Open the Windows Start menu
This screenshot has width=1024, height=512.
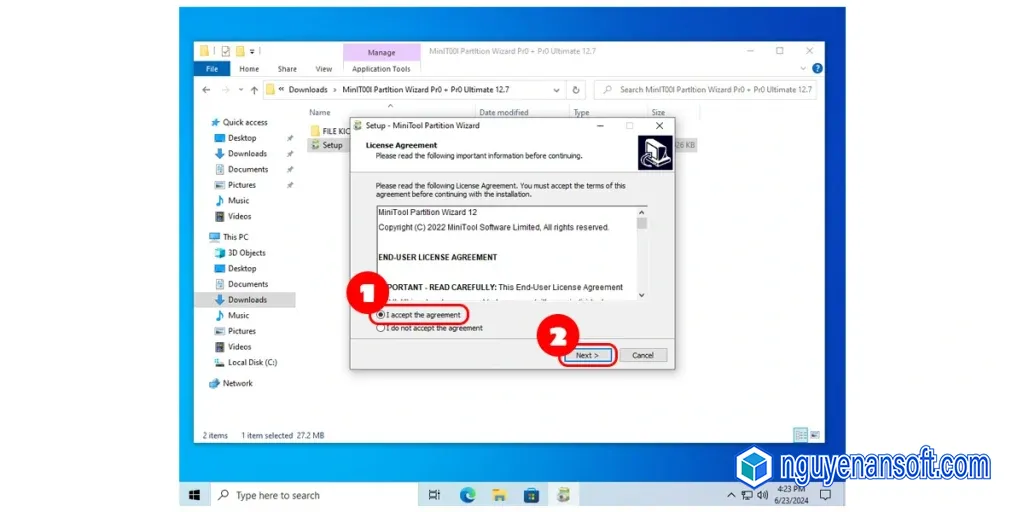pos(195,495)
